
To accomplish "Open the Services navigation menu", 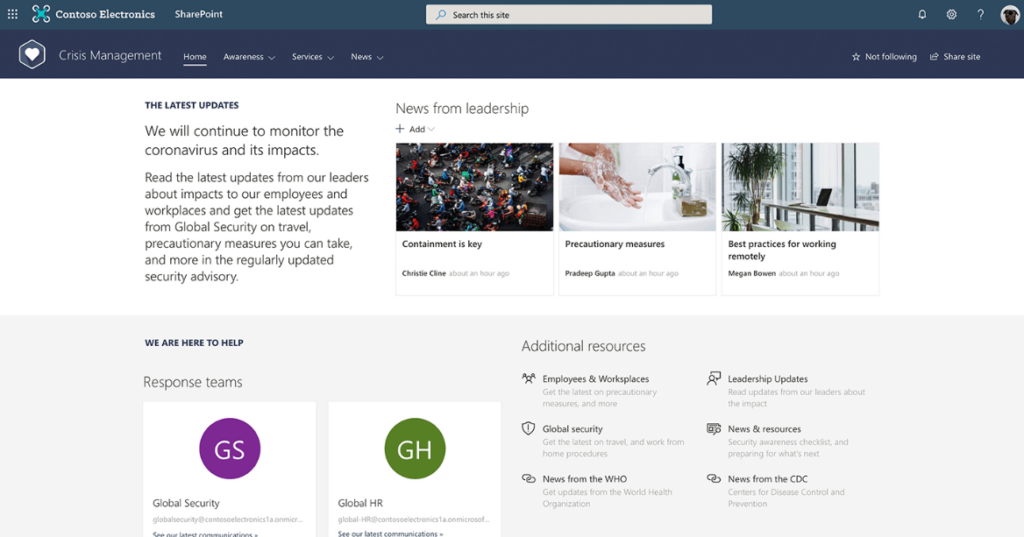I will [x=307, y=57].
